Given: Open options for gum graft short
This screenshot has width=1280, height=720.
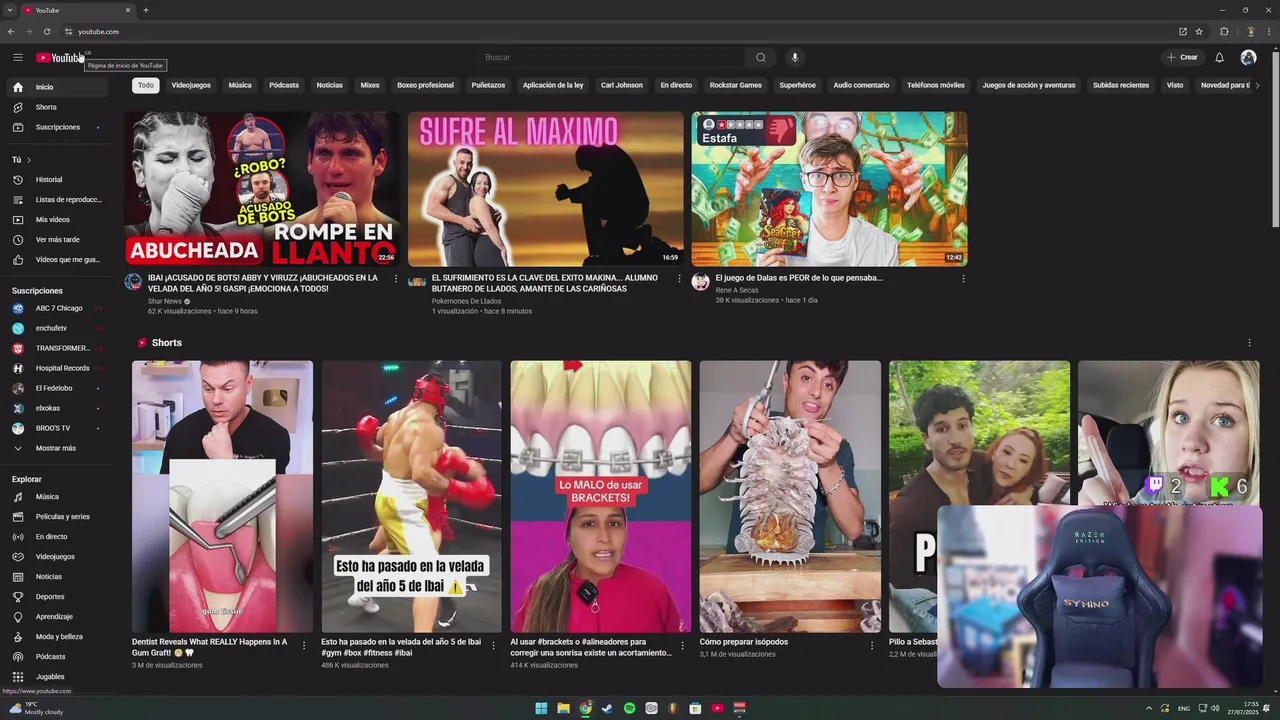Looking at the screenshot, I should tap(304, 646).
